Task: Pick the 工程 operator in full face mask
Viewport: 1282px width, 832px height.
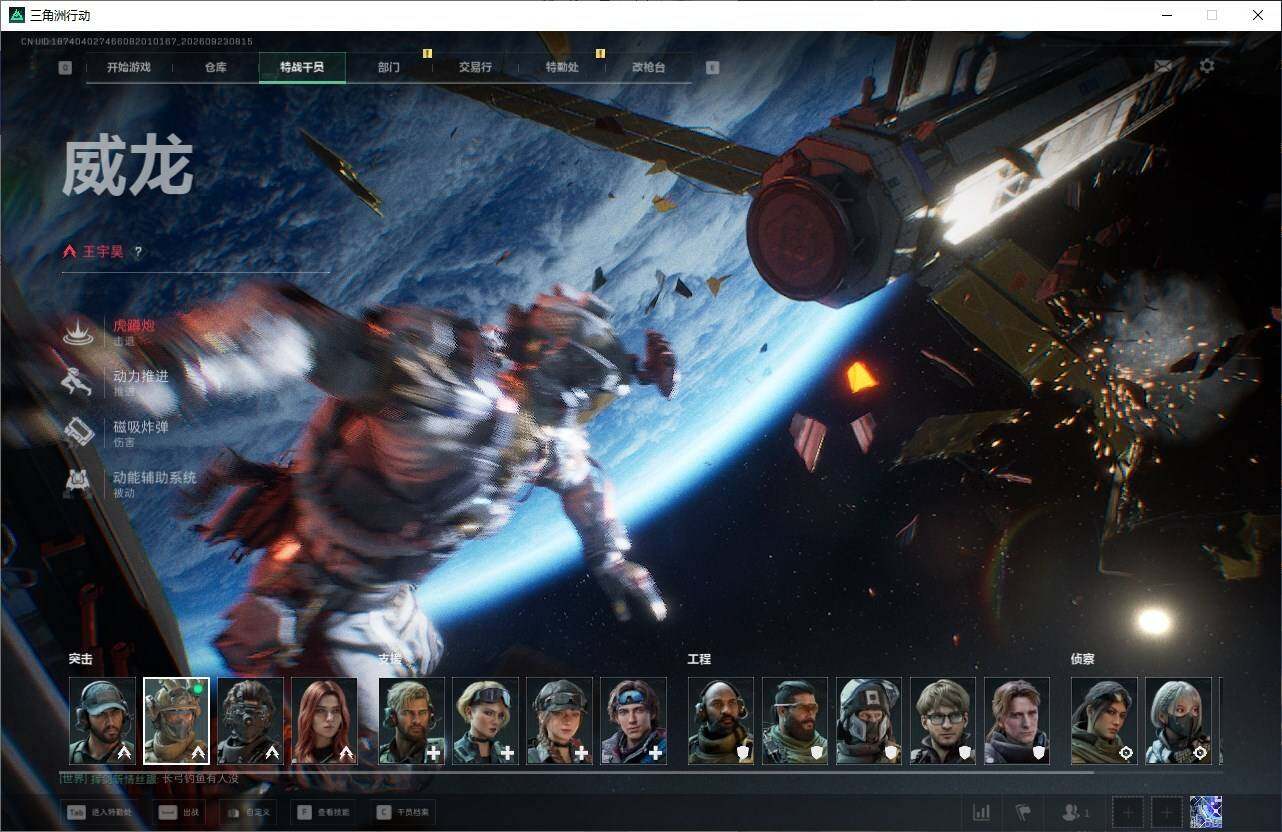Action: [x=869, y=721]
